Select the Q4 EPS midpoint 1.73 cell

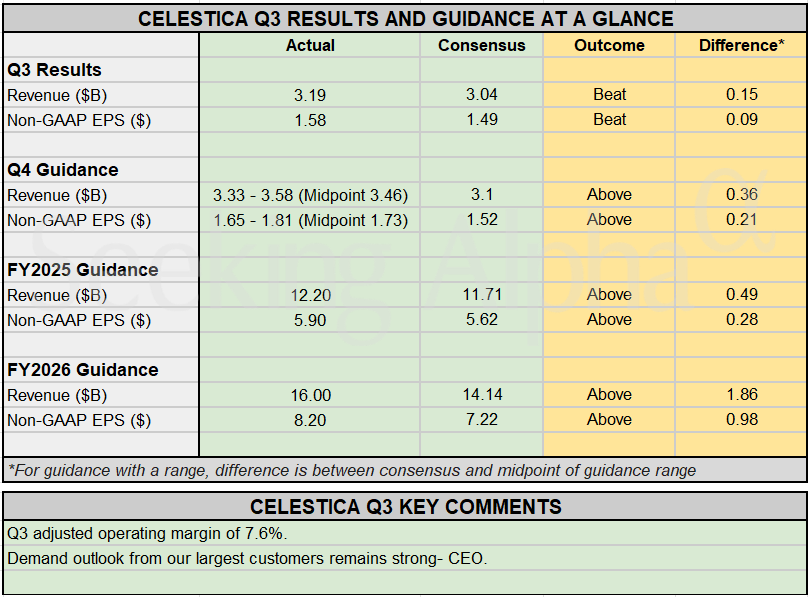pos(310,220)
